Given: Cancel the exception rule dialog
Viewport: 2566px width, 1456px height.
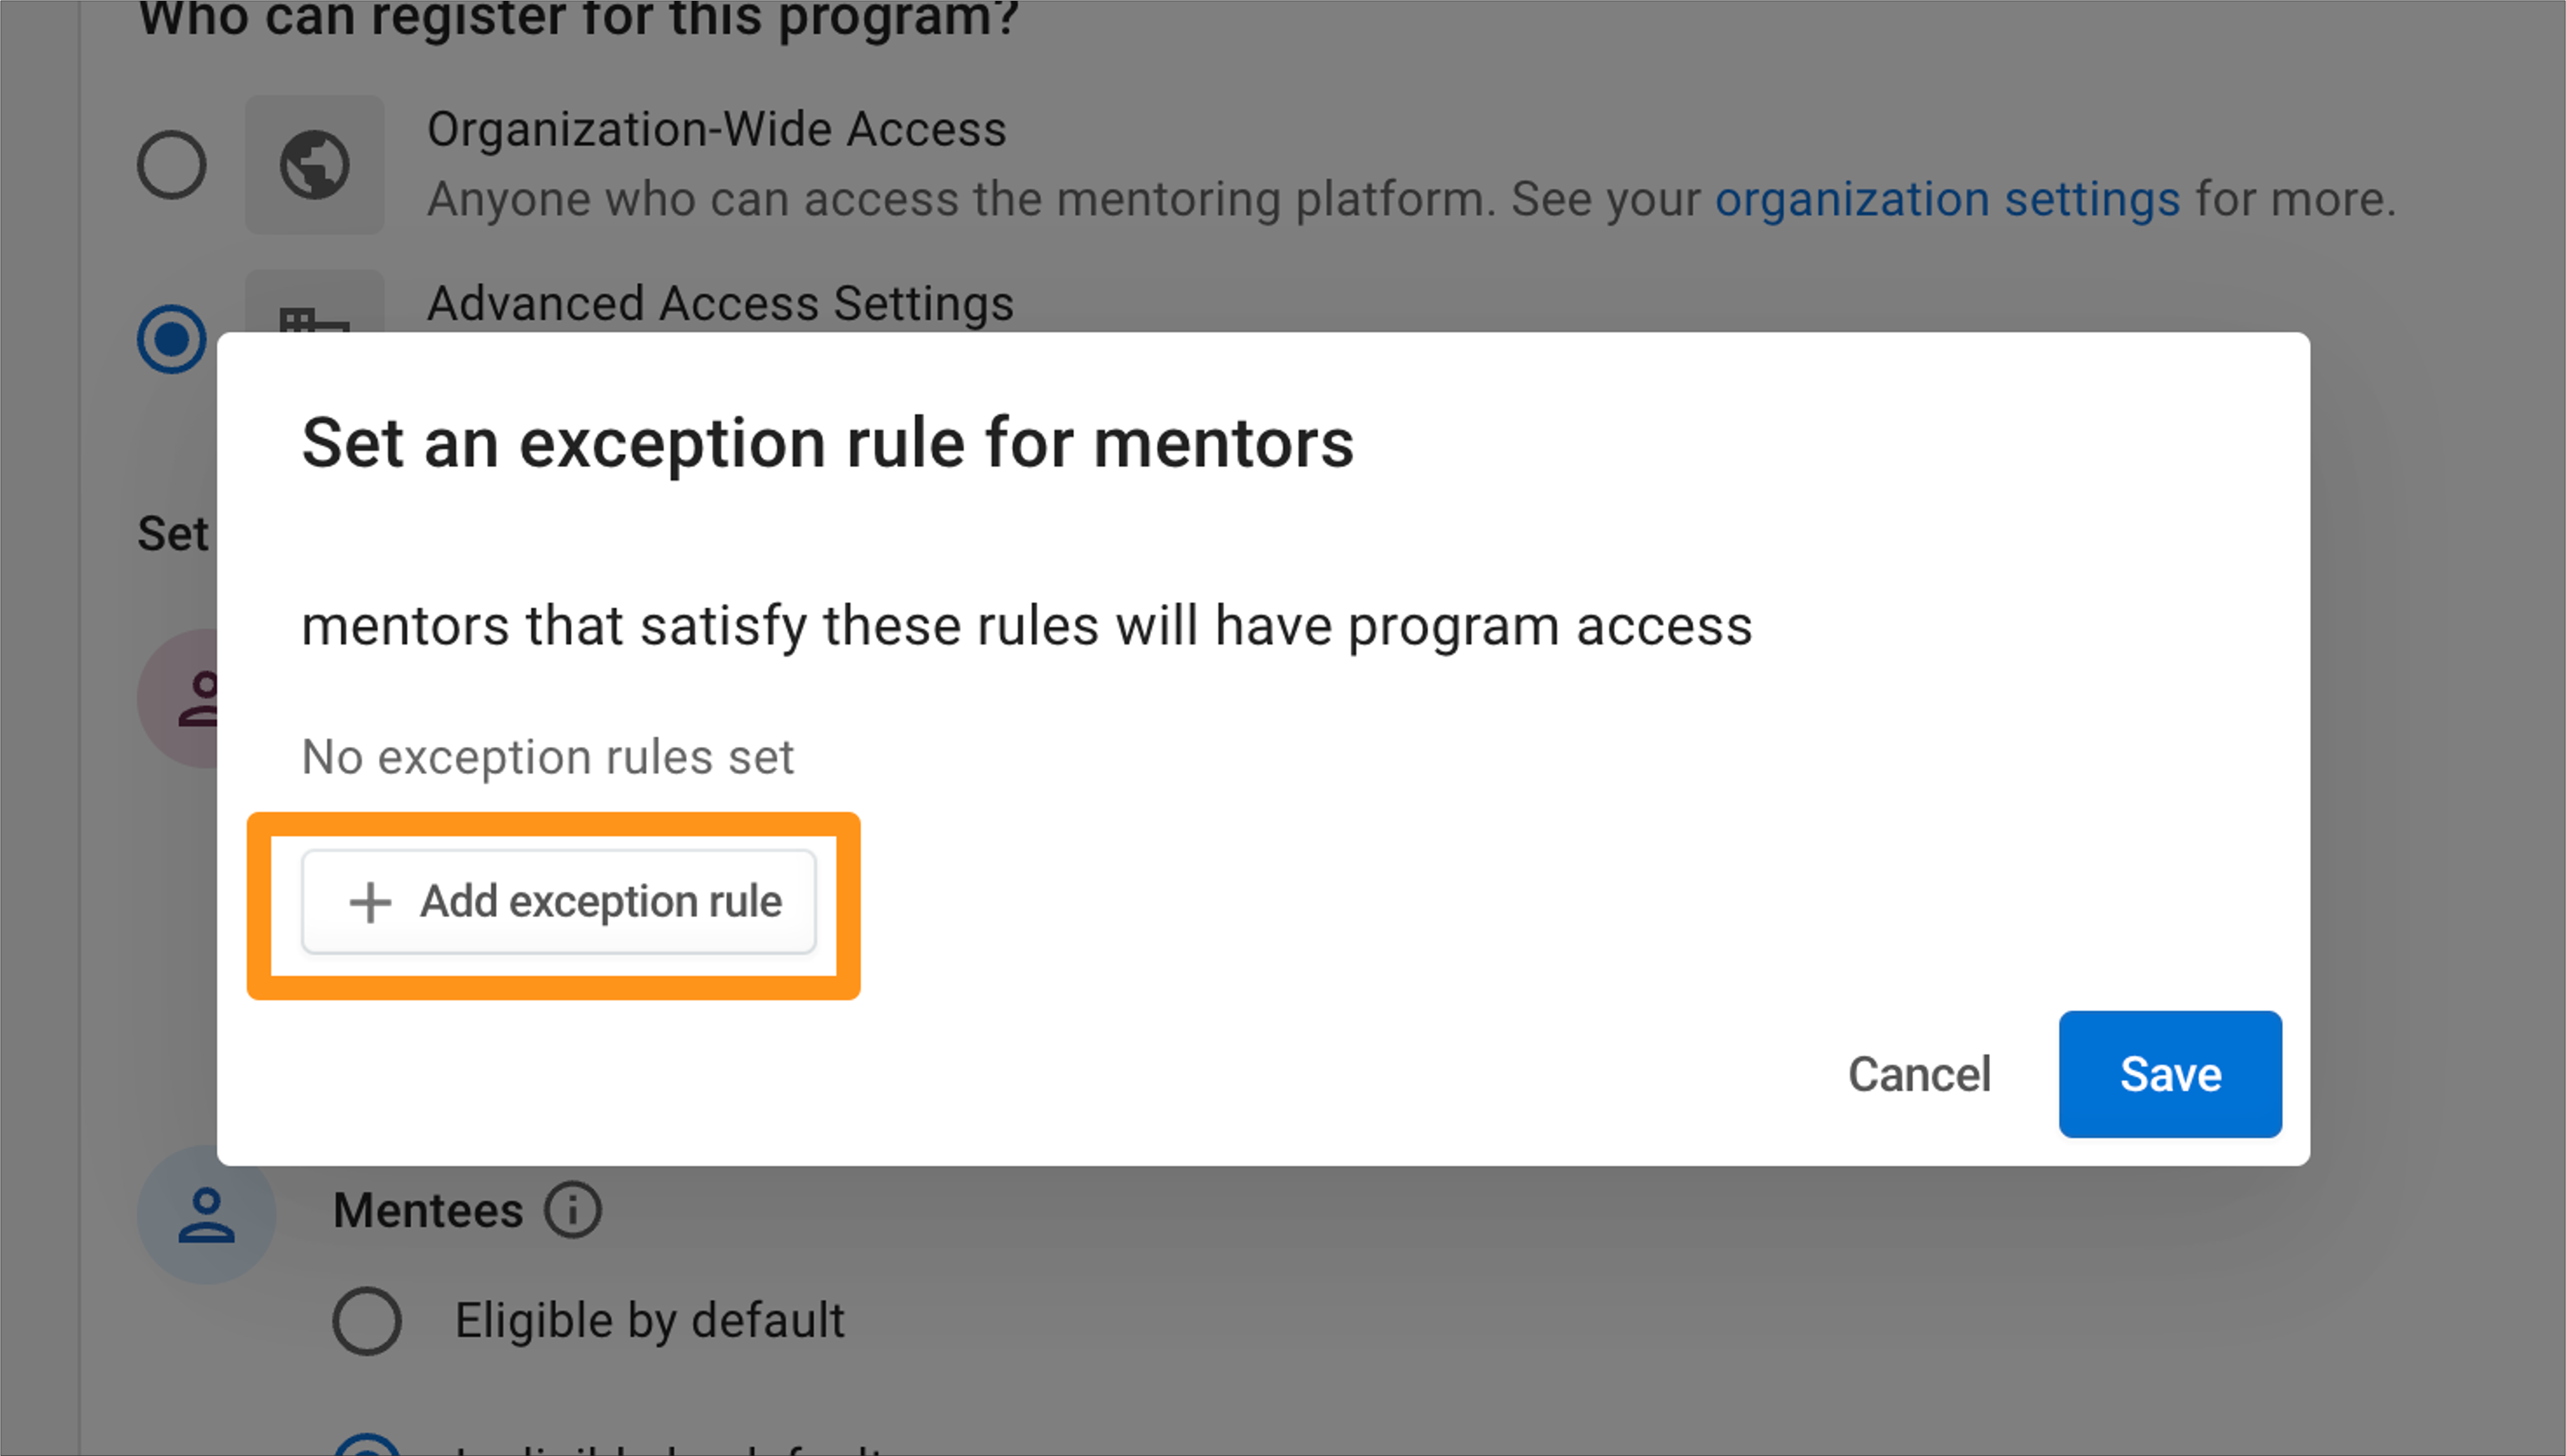Looking at the screenshot, I should [1919, 1074].
